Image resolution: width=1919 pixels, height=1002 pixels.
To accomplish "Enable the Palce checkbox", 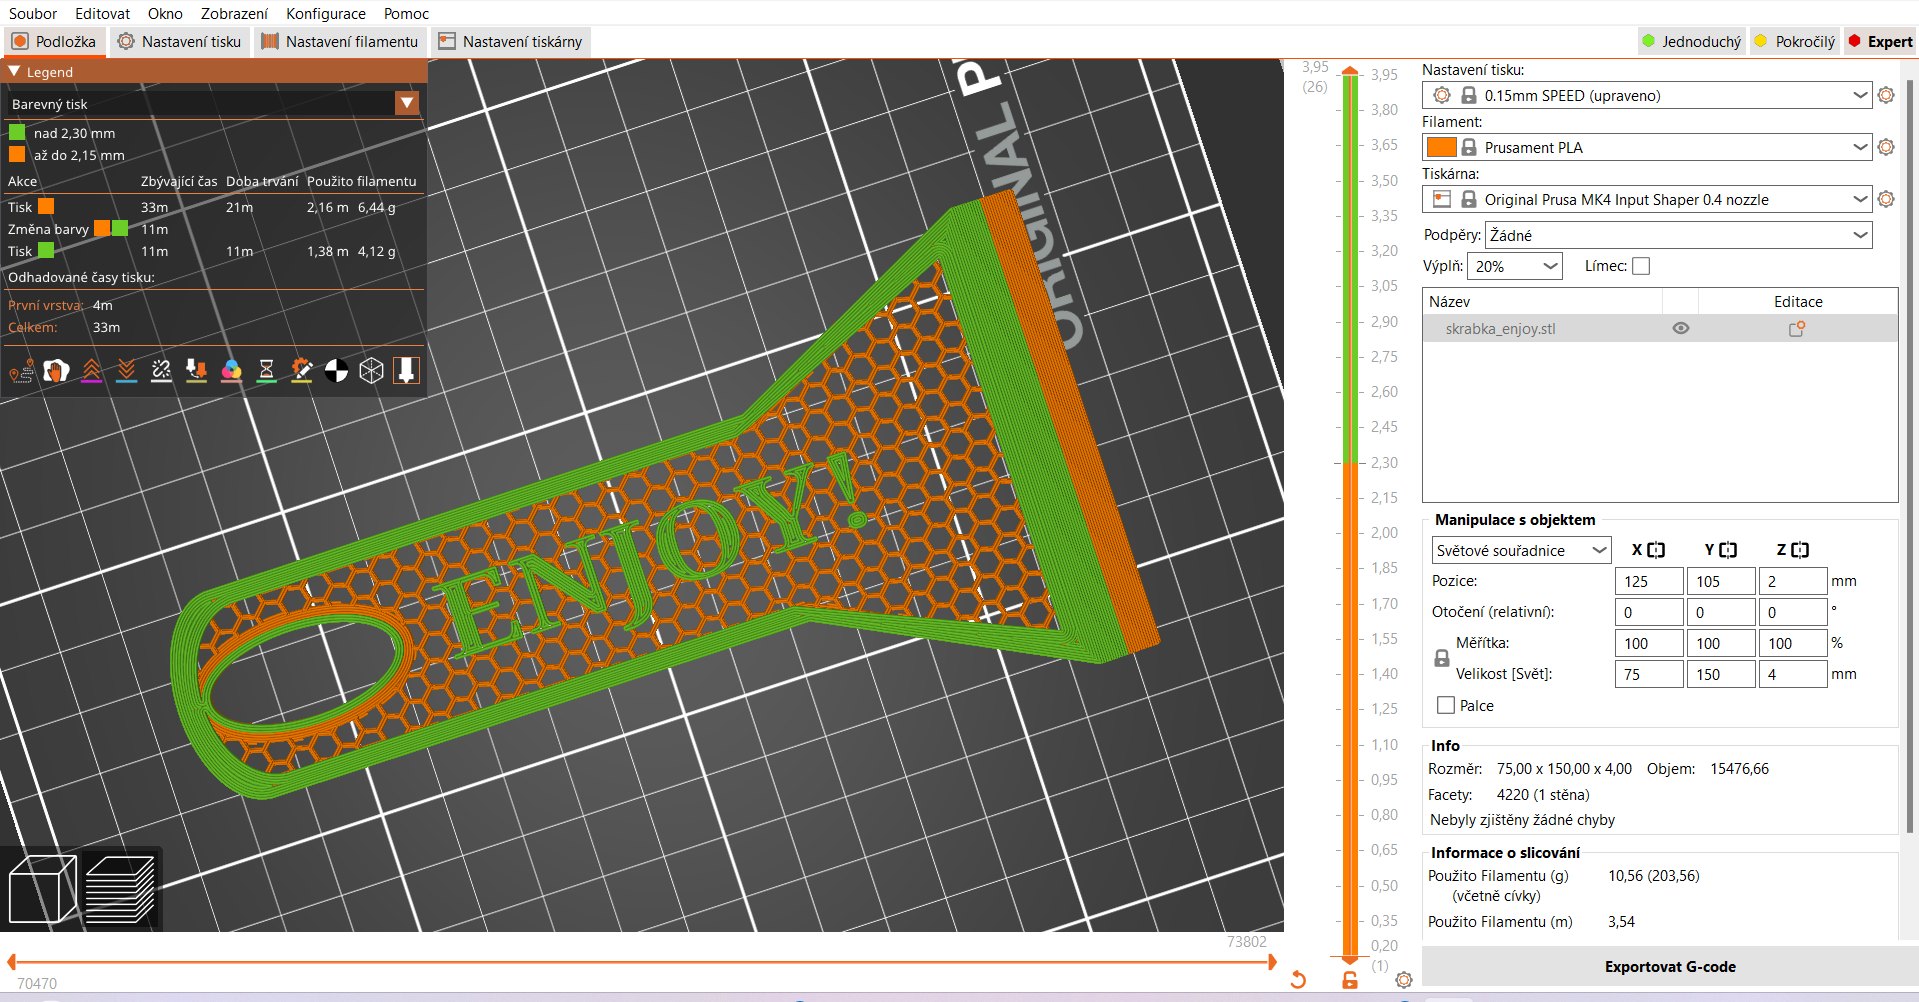I will point(1445,705).
